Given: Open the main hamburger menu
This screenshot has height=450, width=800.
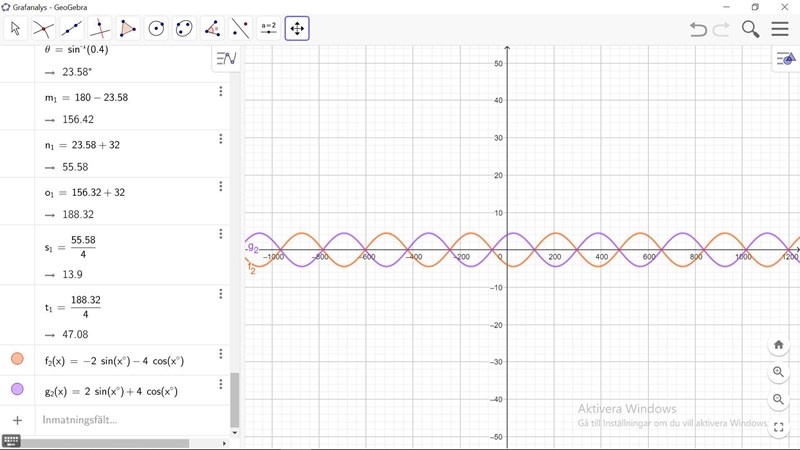Looking at the screenshot, I should tap(780, 29).
